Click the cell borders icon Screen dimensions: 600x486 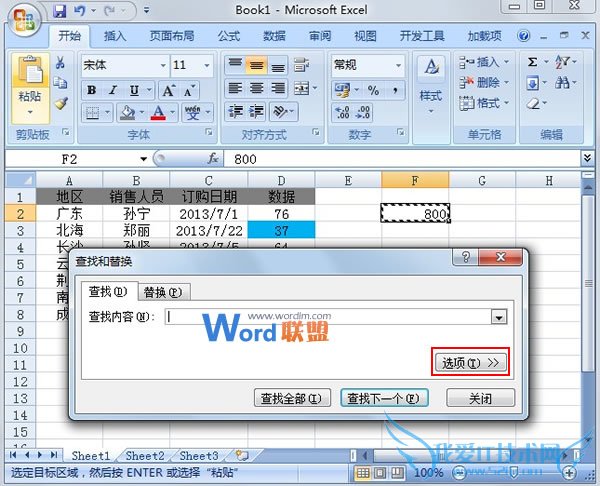[92, 113]
